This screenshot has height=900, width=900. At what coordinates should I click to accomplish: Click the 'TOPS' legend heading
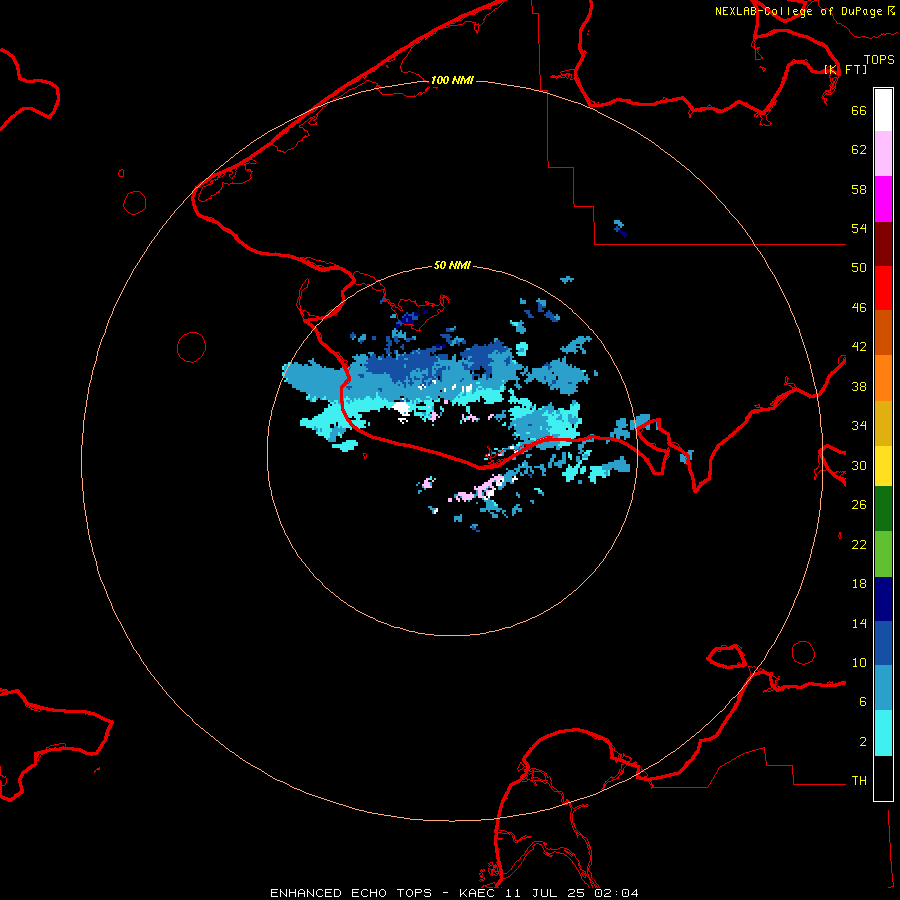click(879, 60)
